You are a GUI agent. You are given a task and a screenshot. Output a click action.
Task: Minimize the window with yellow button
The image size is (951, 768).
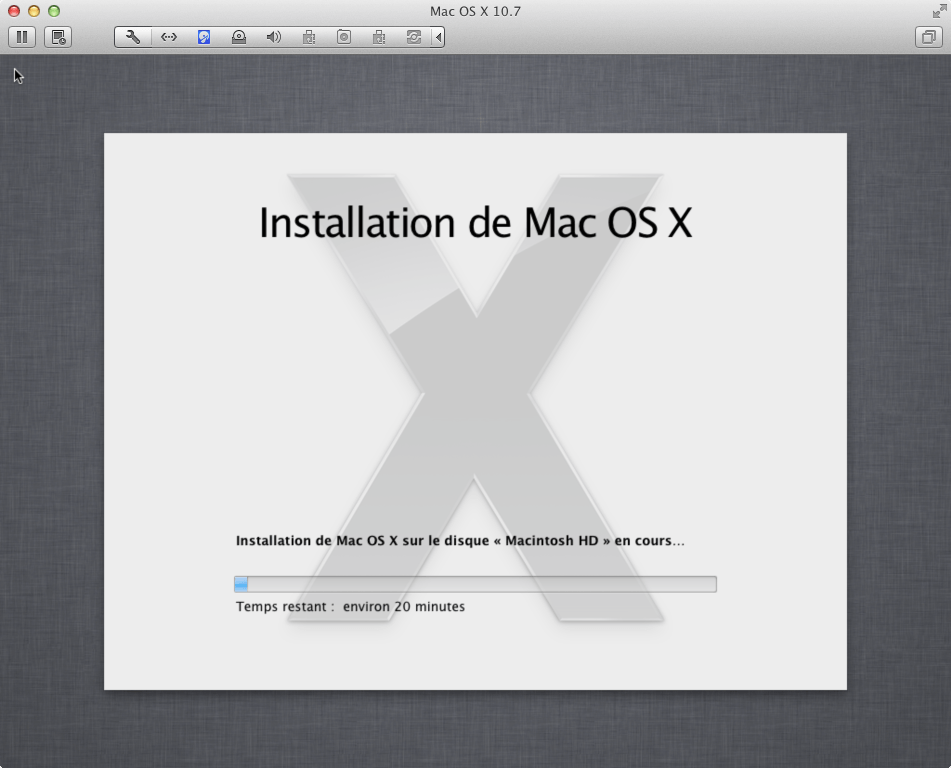click(x=34, y=11)
